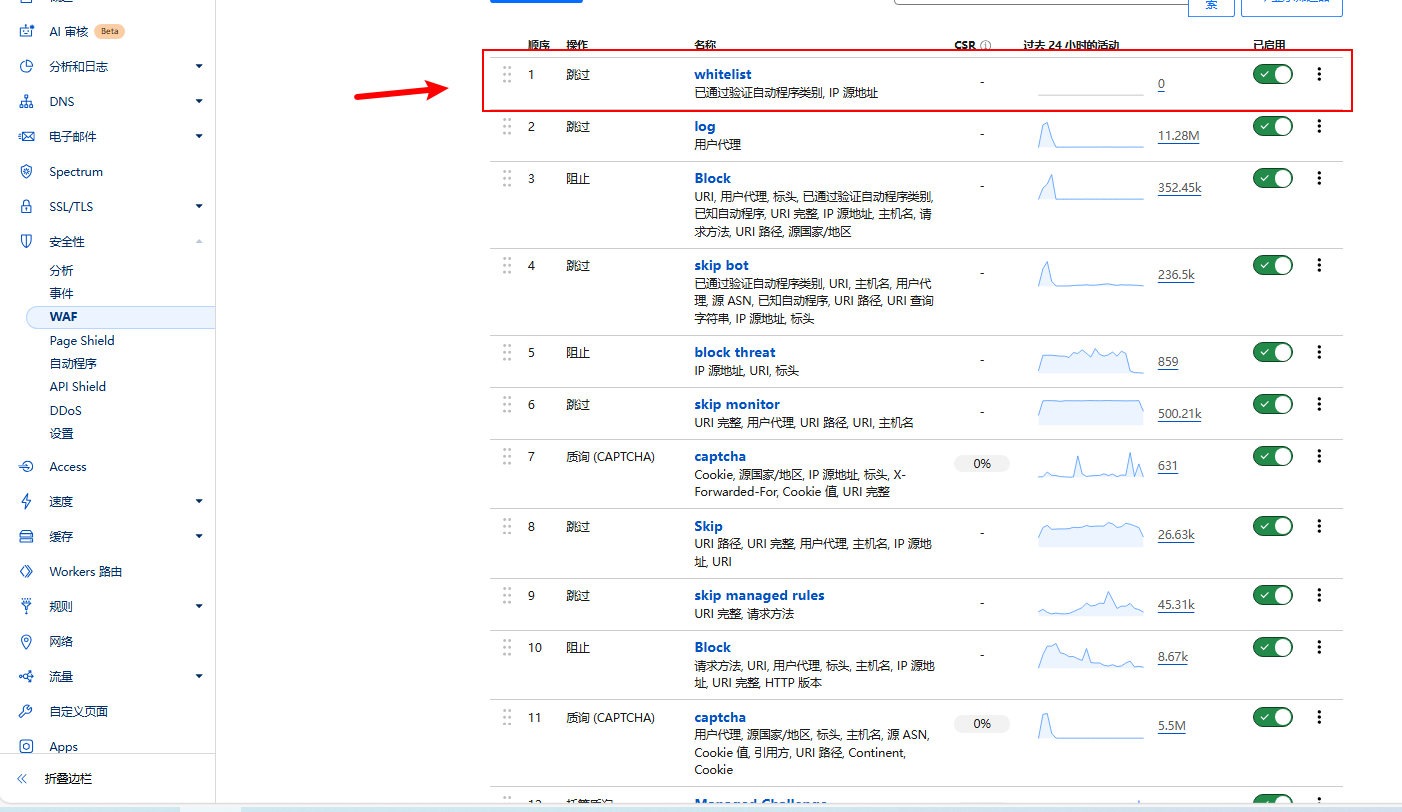Screen dimensions: 1402x812
Task: Expand the cache (缓存) sidebar section
Action: coord(199,537)
